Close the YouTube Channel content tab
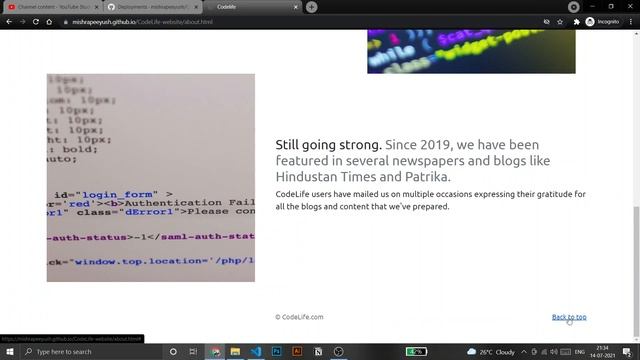This screenshot has height=360, width=640. pyautogui.click(x=97, y=7)
